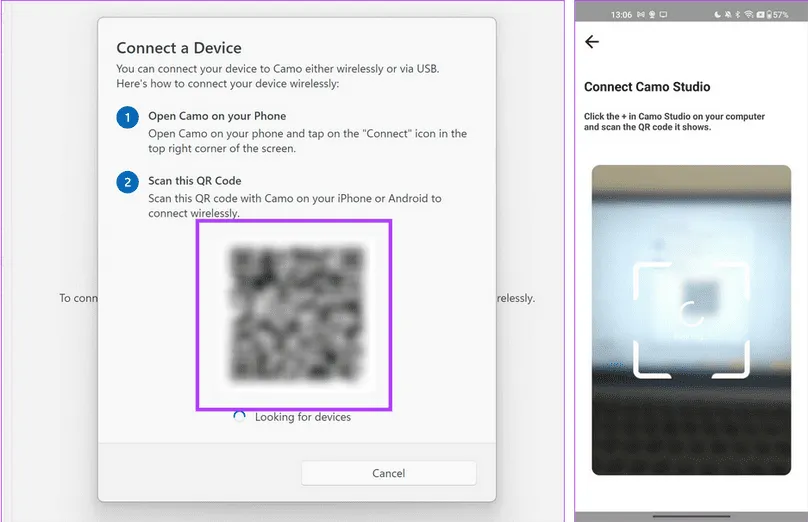
Task: Click the Cancel button in the dialog
Action: click(388, 473)
